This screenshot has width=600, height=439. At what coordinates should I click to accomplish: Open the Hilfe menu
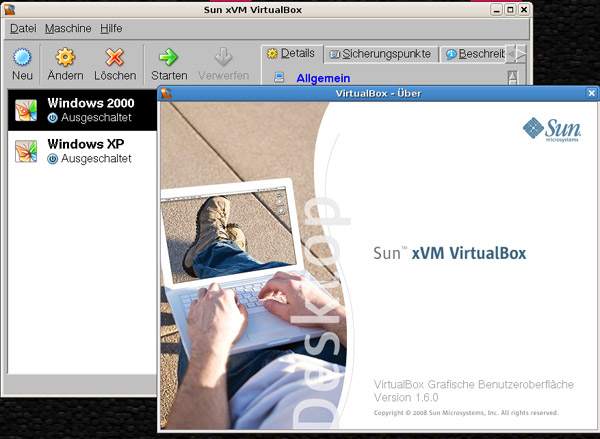coord(111,29)
